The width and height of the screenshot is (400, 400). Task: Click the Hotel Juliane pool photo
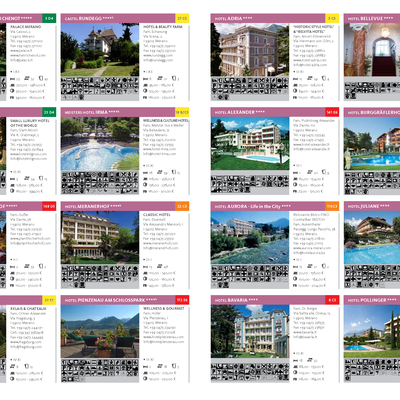coord(372,238)
